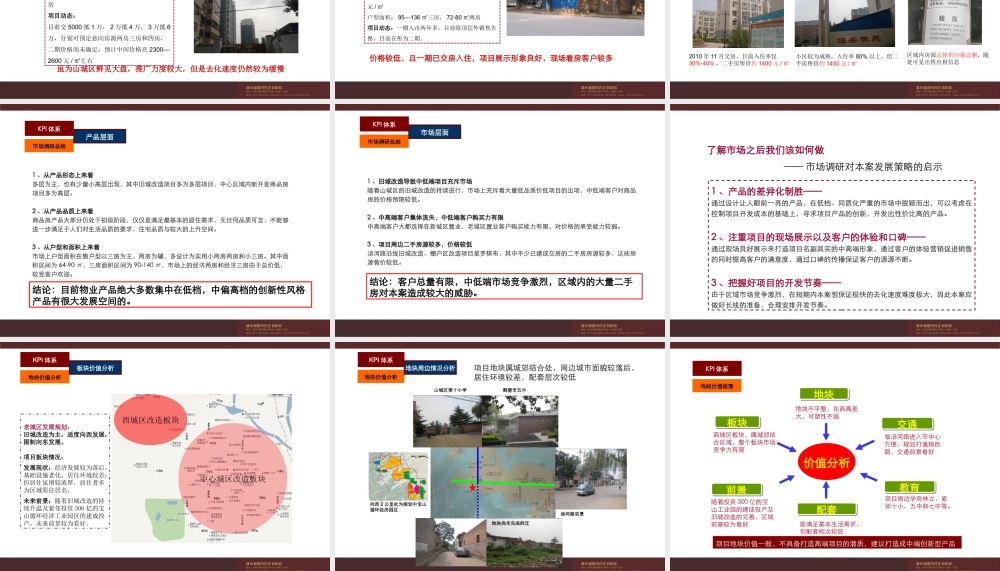The height and width of the screenshot is (571, 1000).
Task: Select heading 2、中高端客户集体流失
Action: coord(435,218)
